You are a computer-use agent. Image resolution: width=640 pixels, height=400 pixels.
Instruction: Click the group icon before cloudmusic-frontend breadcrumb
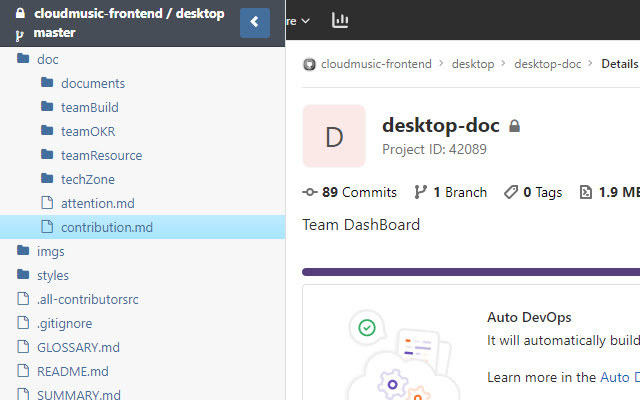(x=309, y=64)
